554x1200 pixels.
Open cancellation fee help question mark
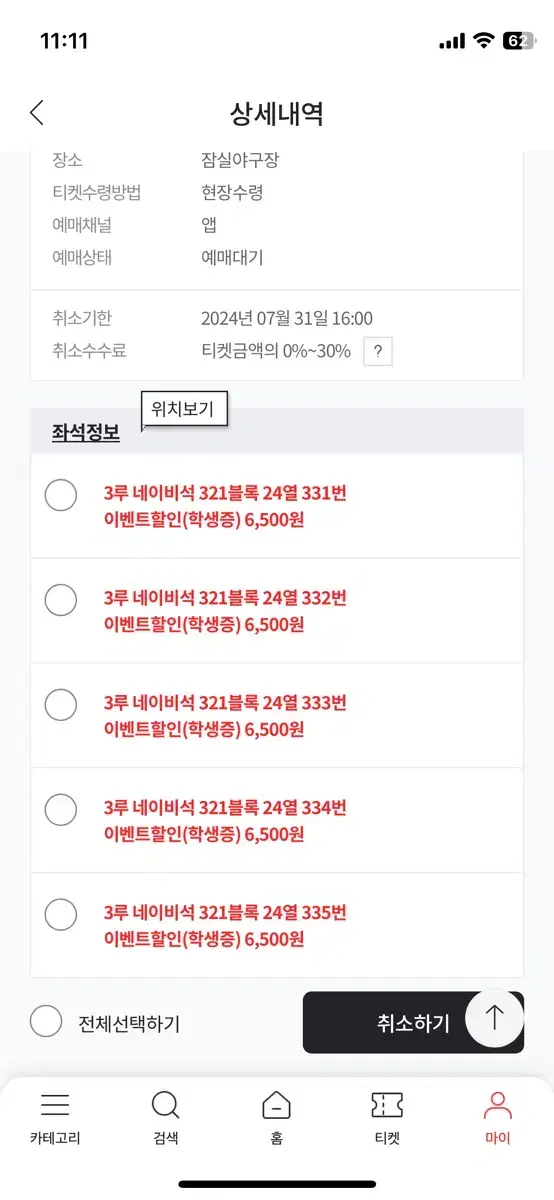tap(377, 351)
